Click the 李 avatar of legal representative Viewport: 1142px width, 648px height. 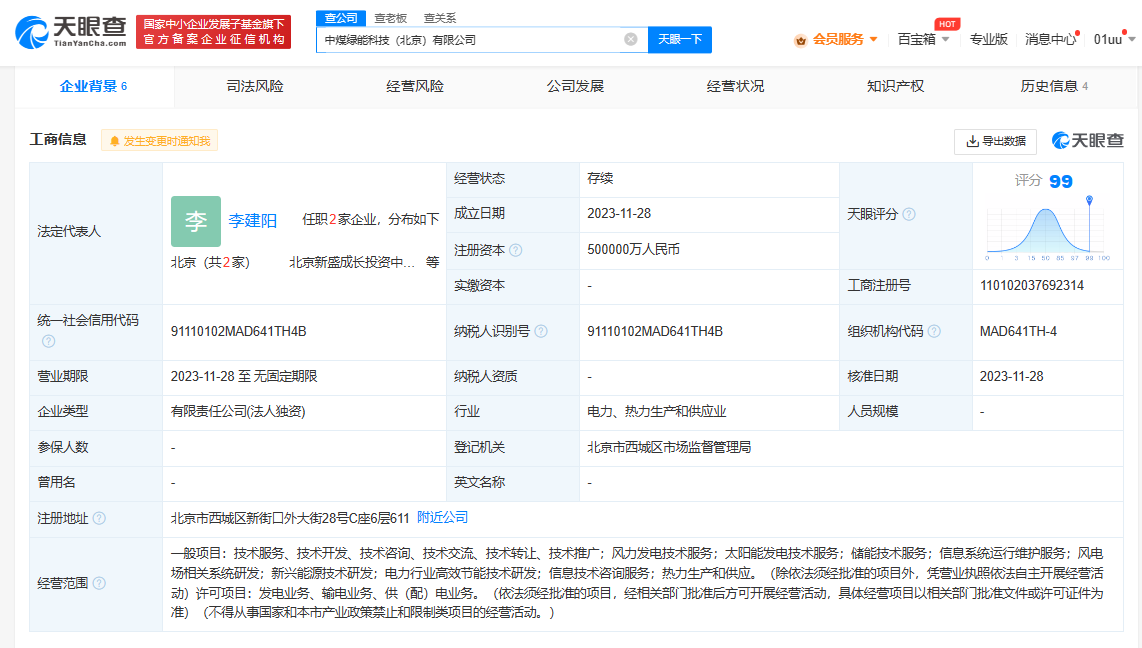point(196,221)
